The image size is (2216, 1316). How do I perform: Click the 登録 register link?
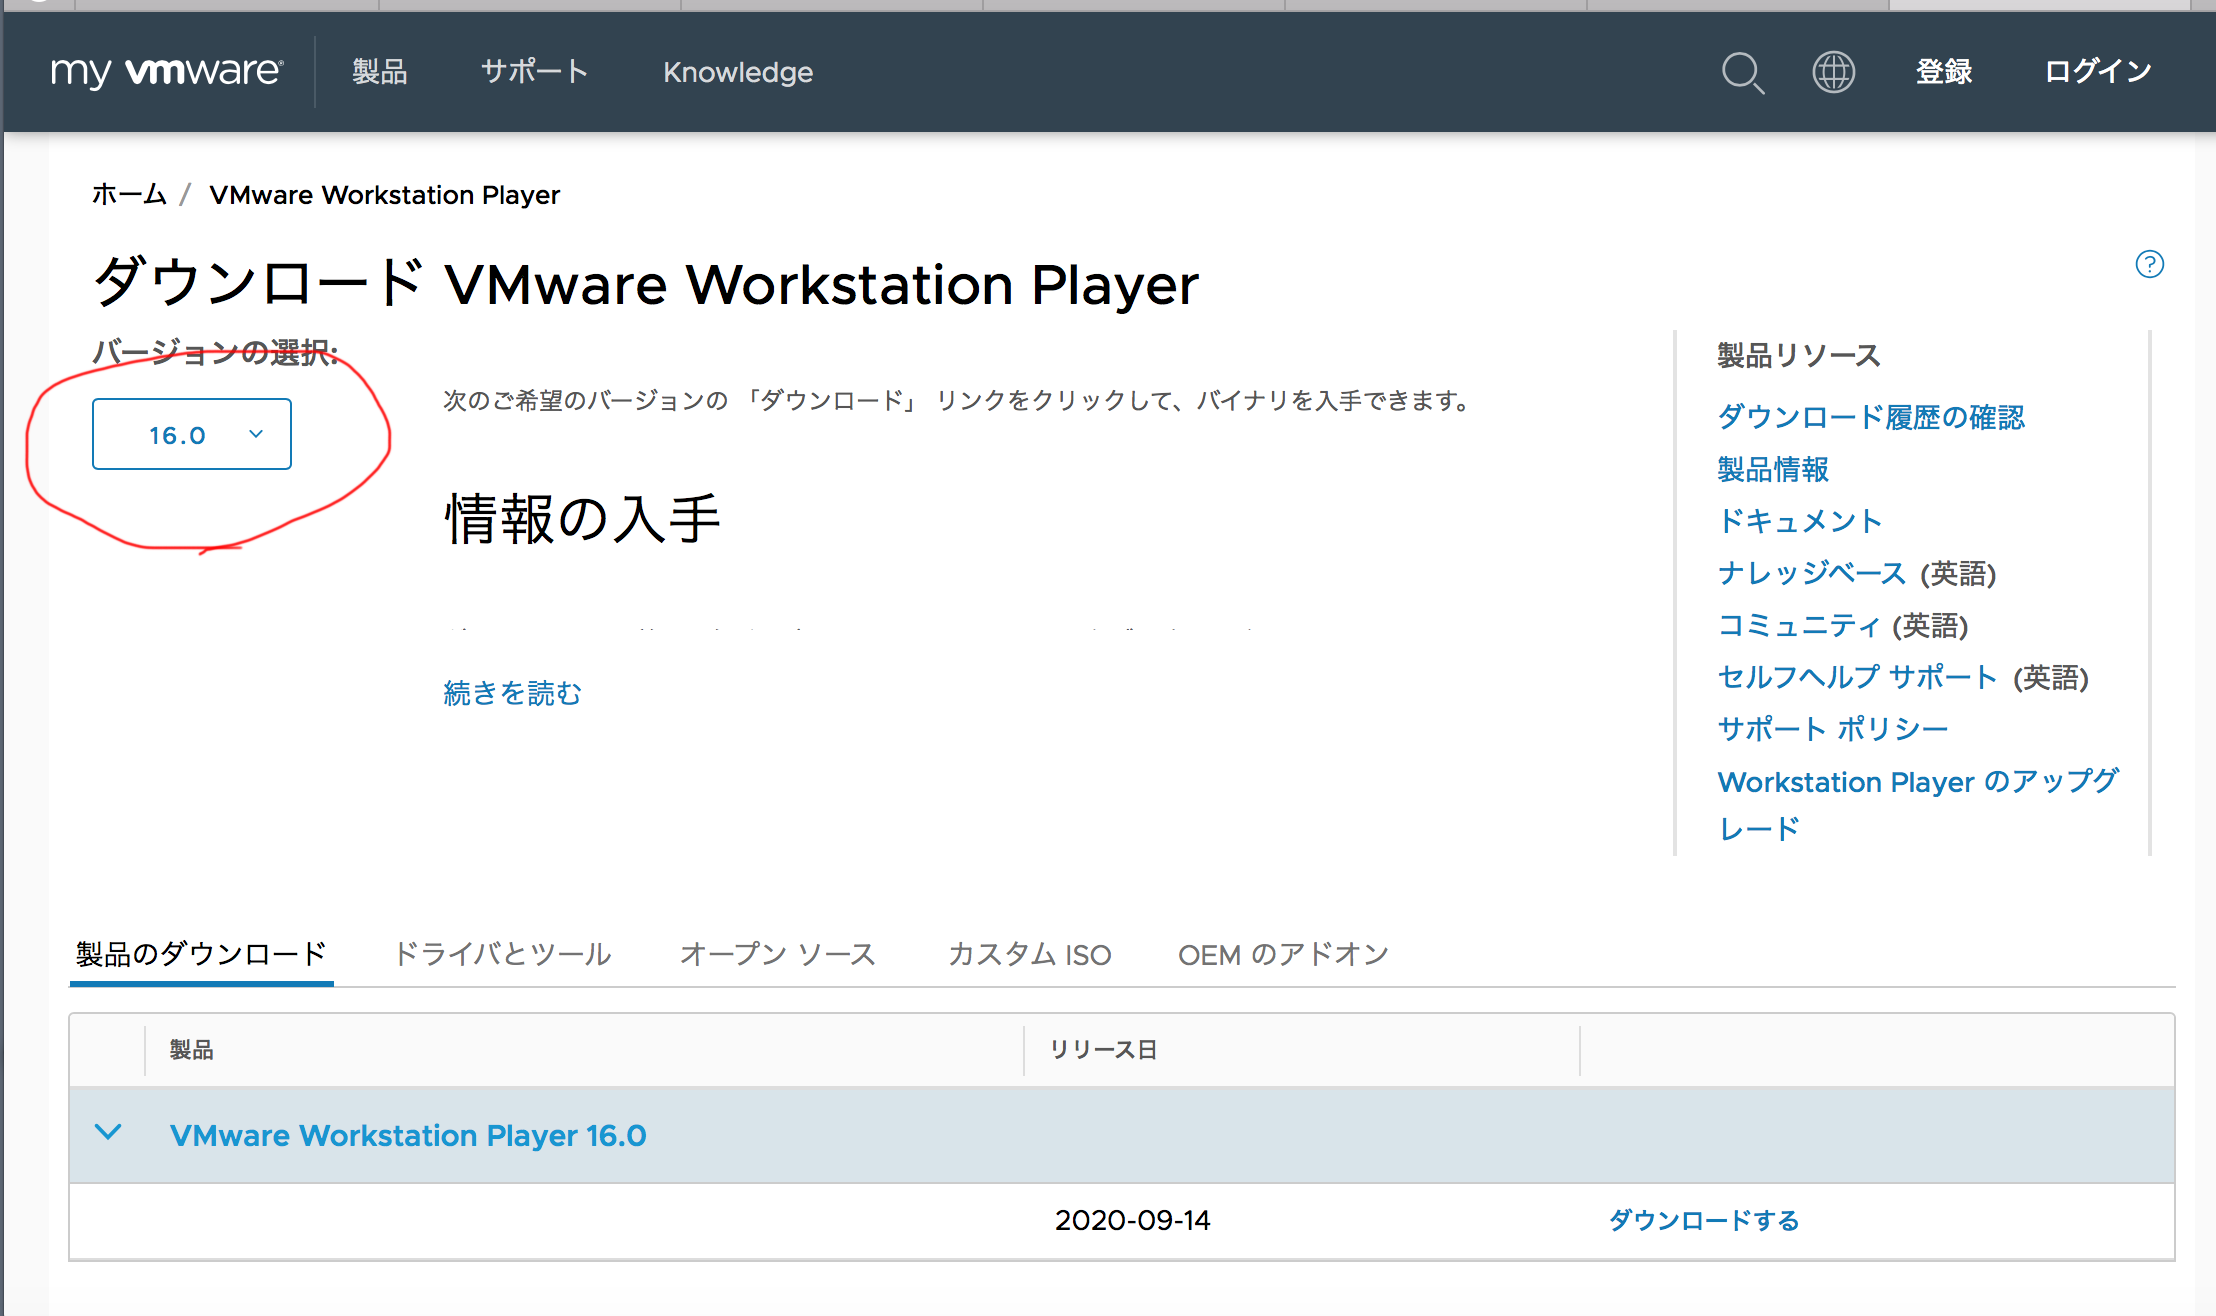pyautogui.click(x=1944, y=72)
